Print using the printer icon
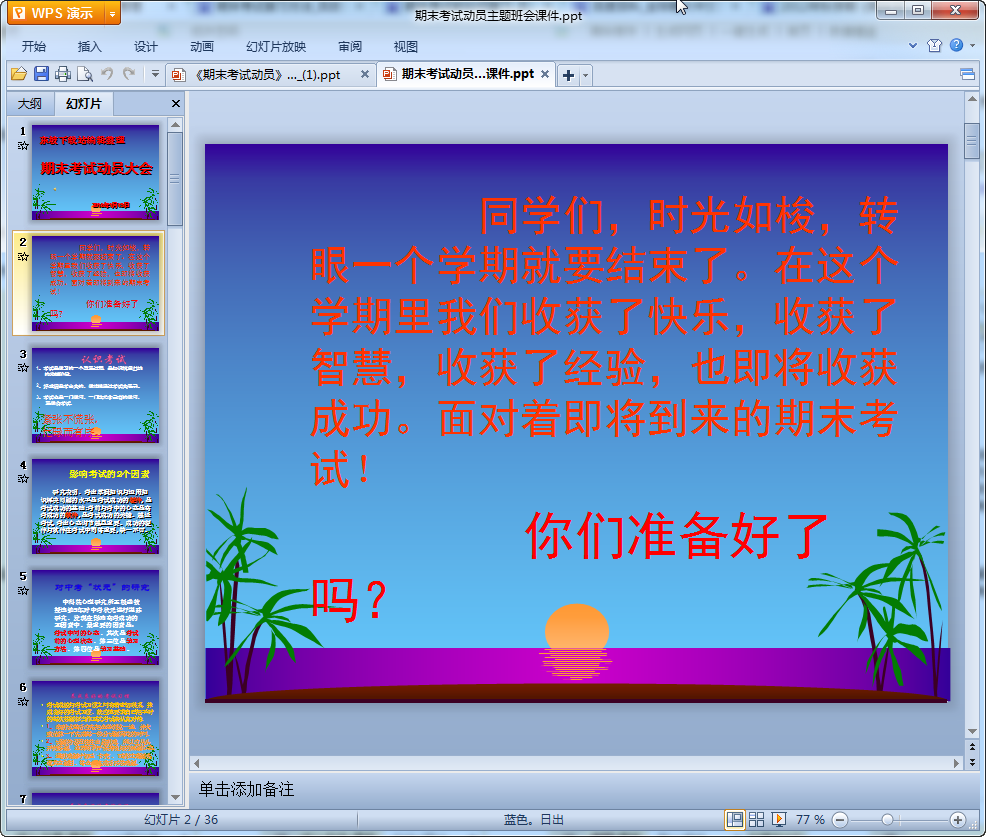This screenshot has width=986, height=837. tap(62, 74)
